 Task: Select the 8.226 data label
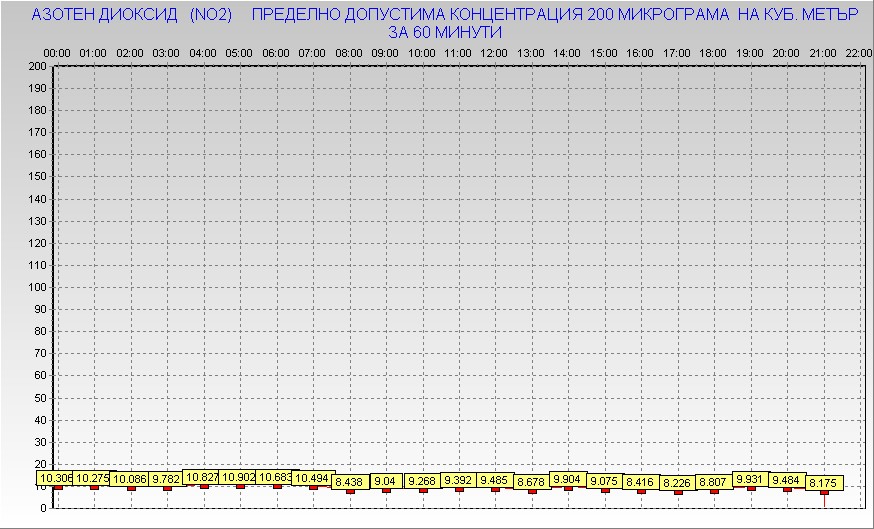click(677, 483)
